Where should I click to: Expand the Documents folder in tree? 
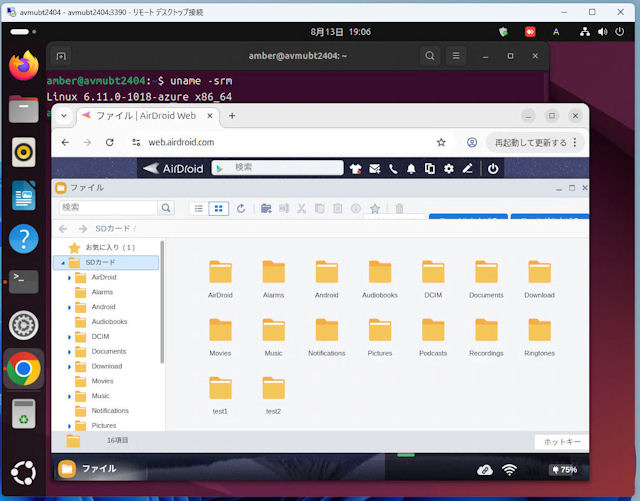tap(69, 352)
